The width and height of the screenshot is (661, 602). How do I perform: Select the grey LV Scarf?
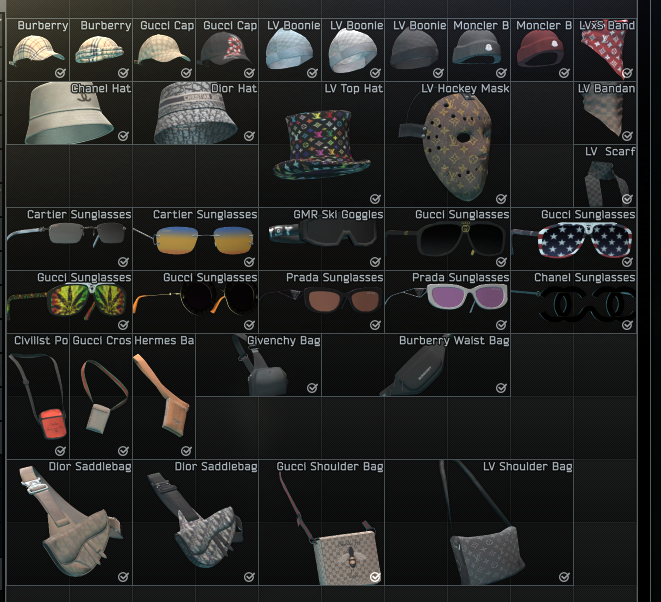pyautogui.click(x=605, y=176)
